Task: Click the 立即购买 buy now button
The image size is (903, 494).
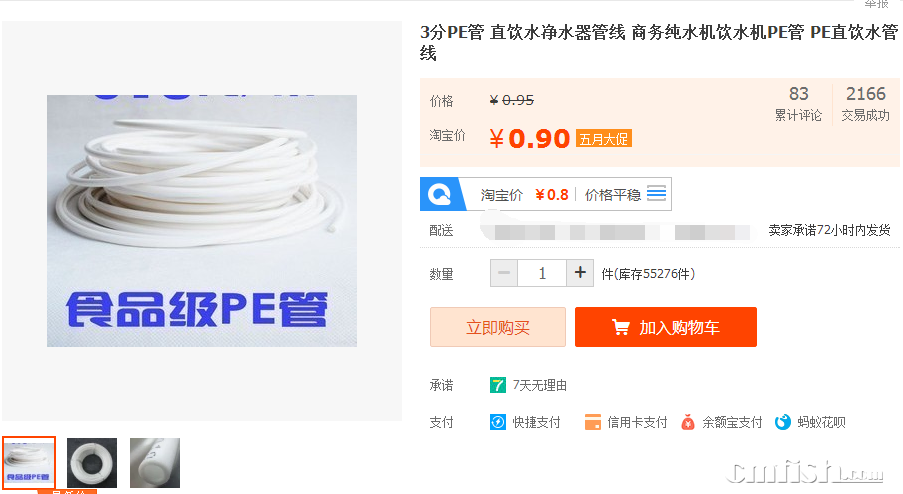Action: (498, 327)
